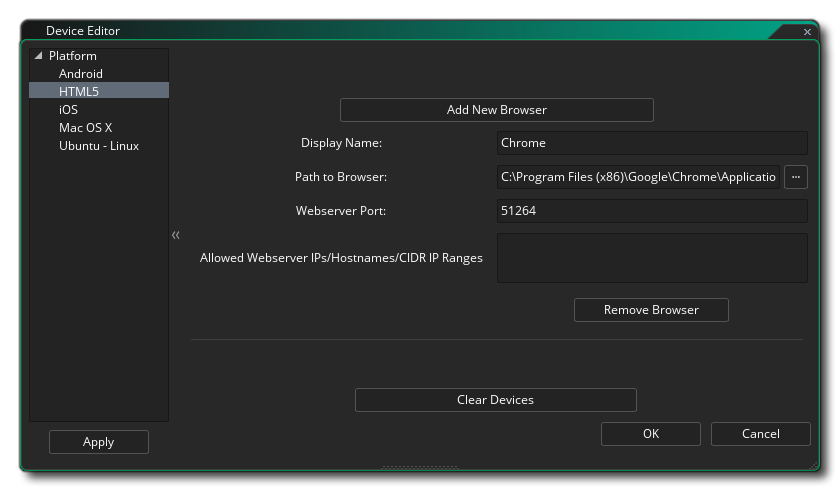Choose iOS from the platform tree
840x491 pixels.
point(68,110)
